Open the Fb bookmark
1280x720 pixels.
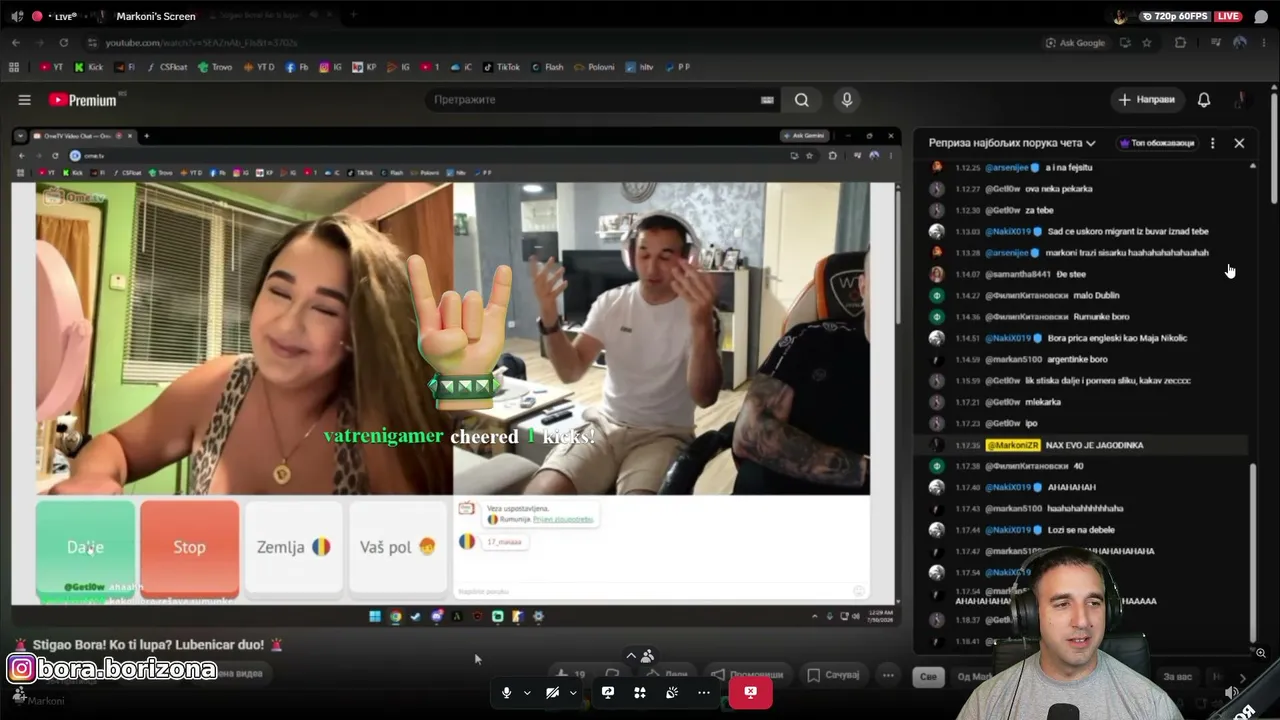click(297, 67)
